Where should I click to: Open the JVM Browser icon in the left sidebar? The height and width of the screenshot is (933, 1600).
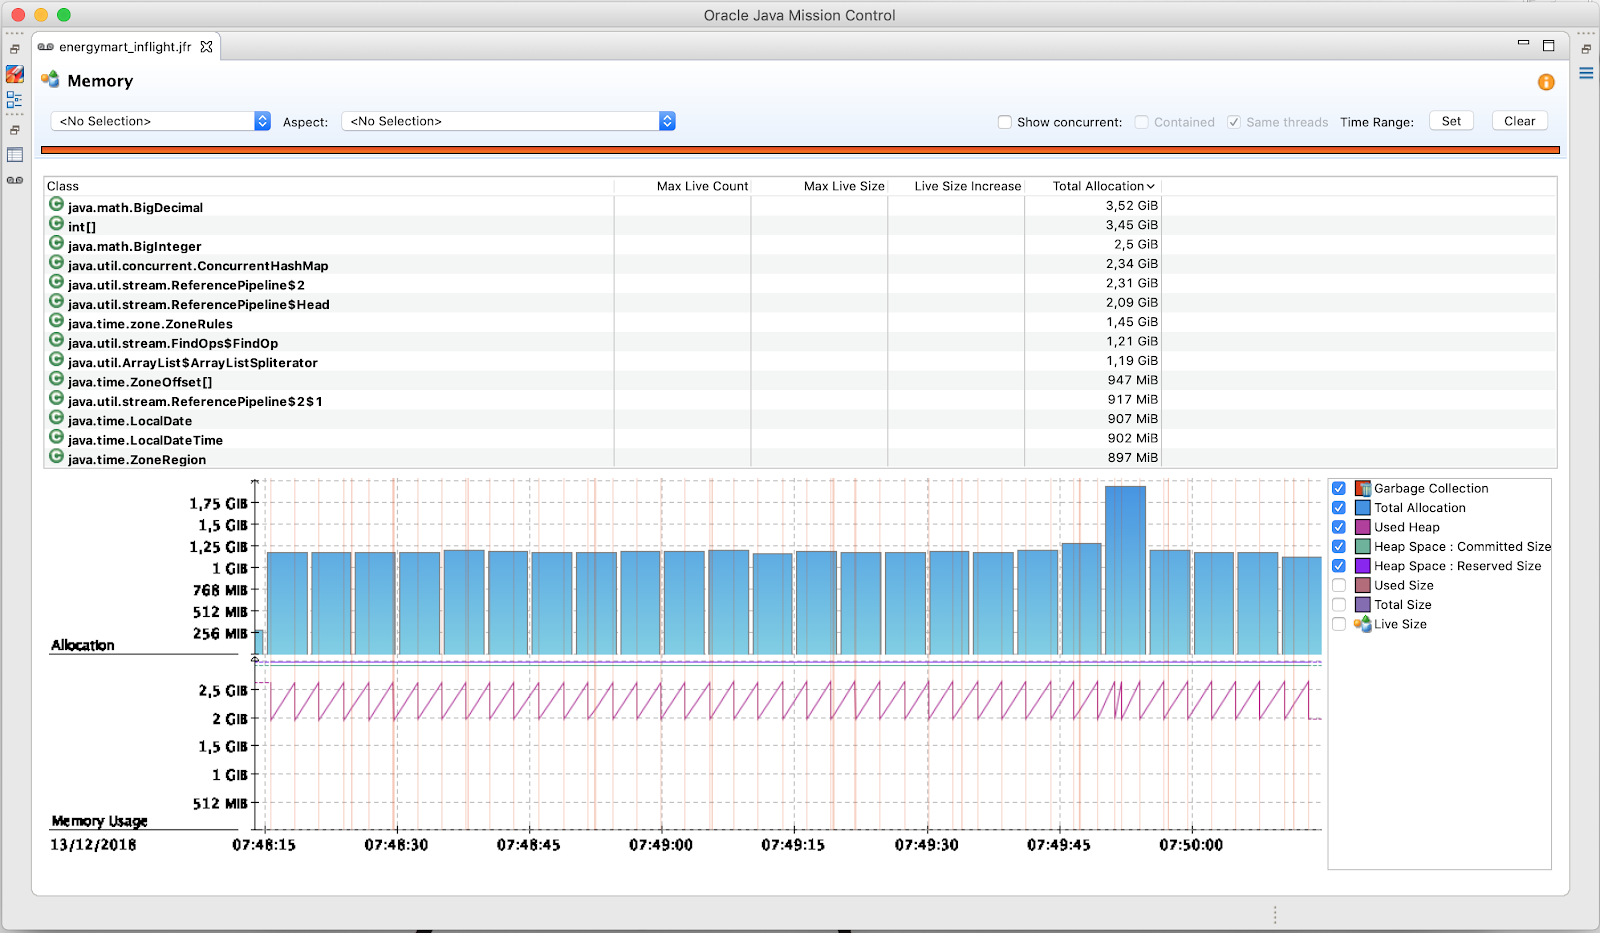click(x=14, y=73)
